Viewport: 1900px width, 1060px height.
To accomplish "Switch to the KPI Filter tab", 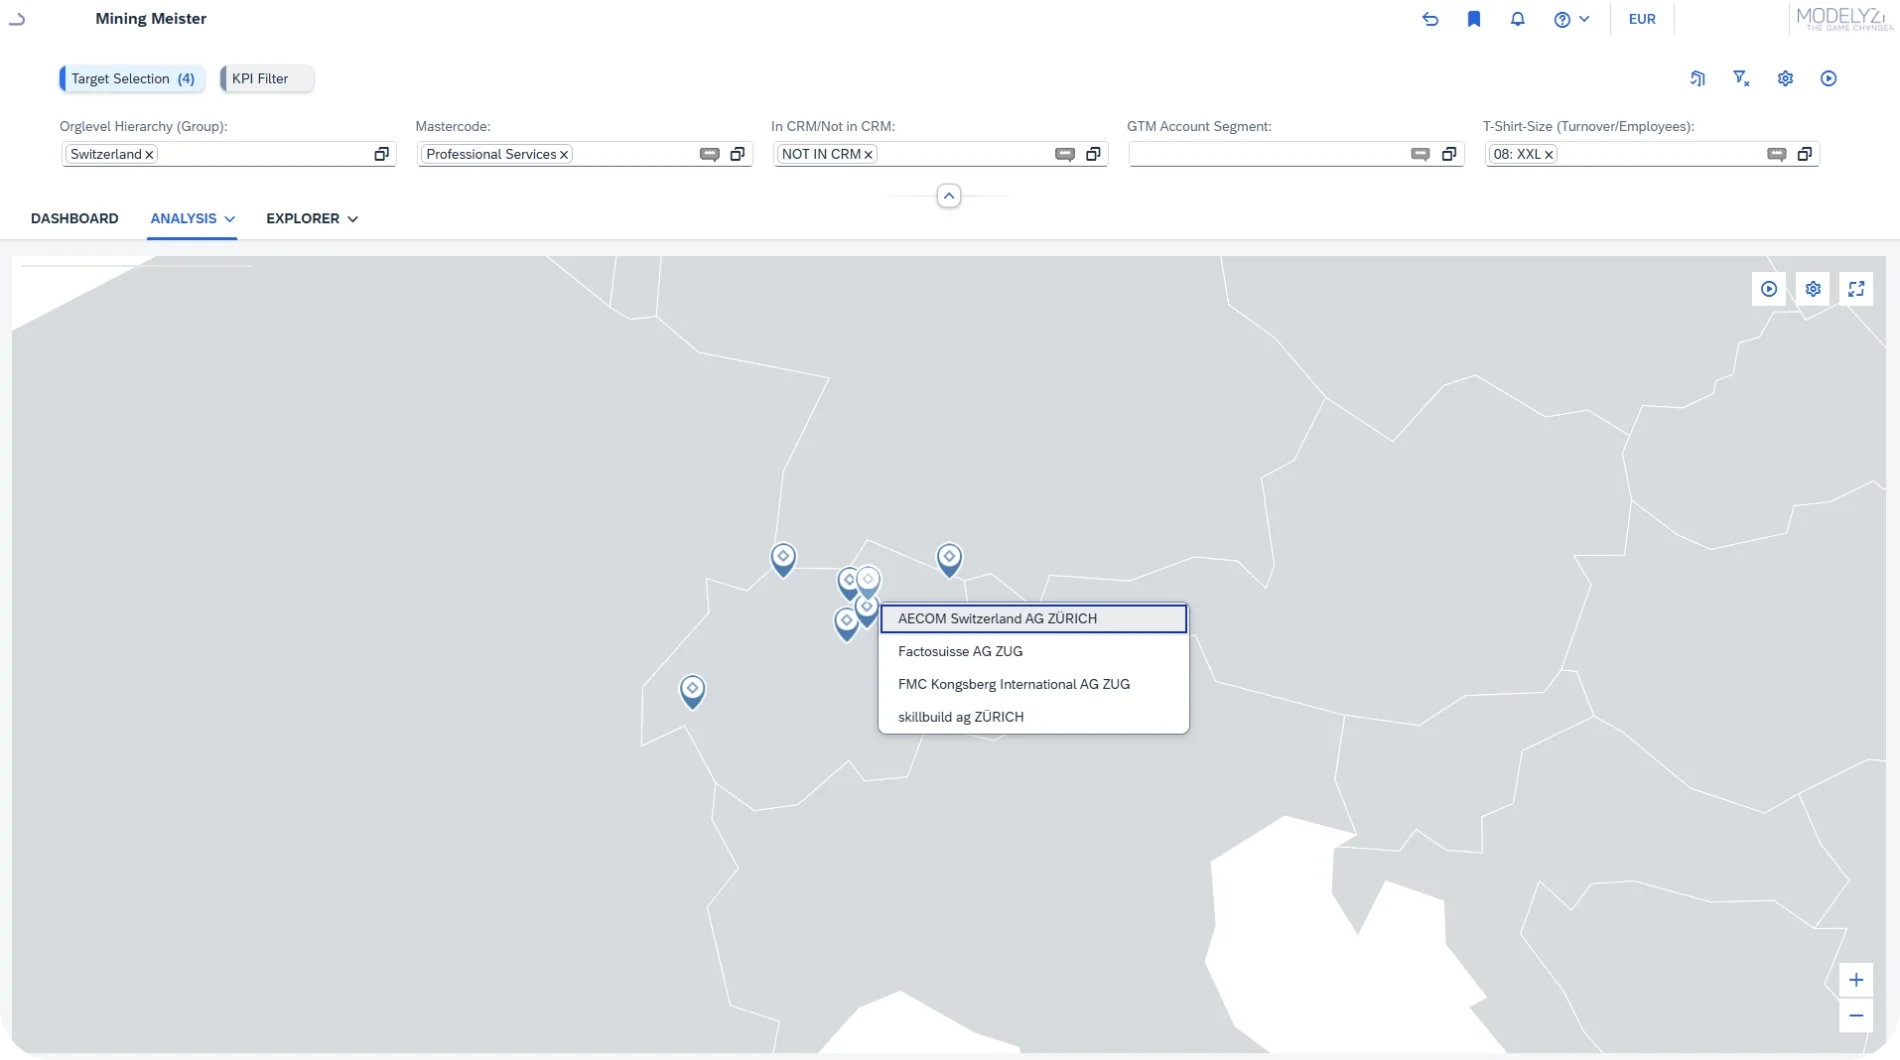I will [267, 78].
